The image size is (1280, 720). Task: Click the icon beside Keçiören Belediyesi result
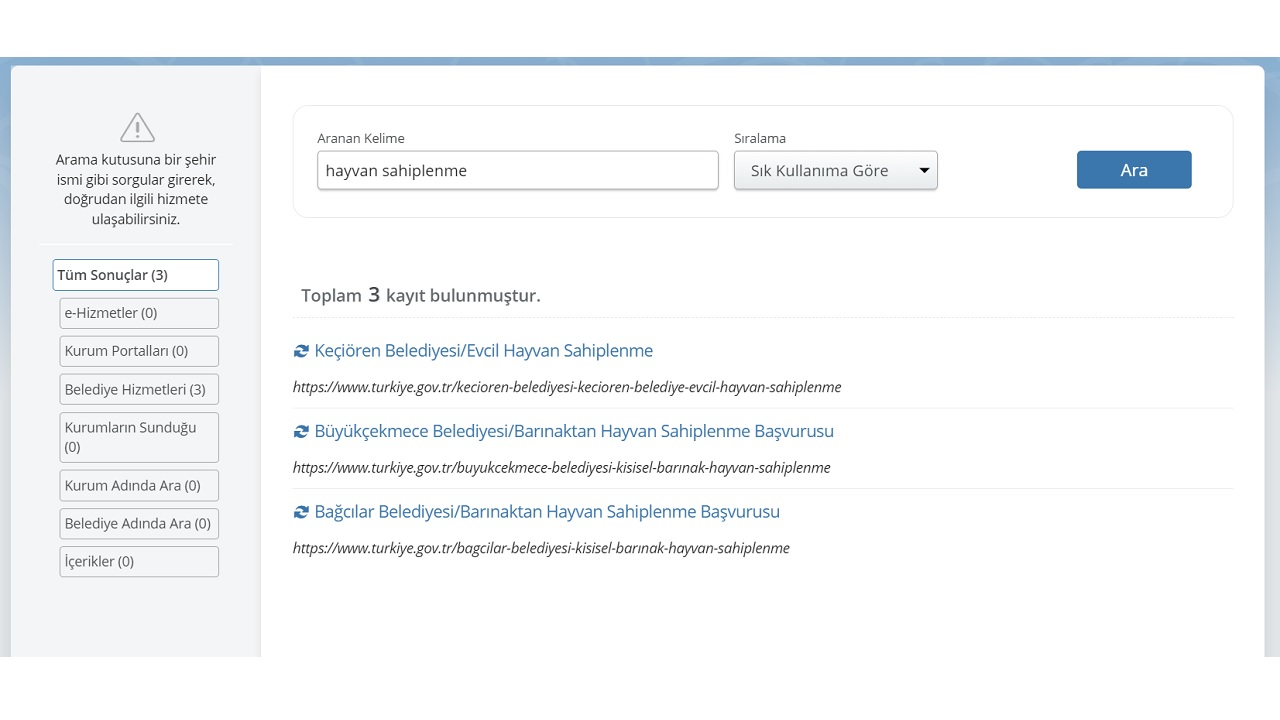click(x=301, y=351)
